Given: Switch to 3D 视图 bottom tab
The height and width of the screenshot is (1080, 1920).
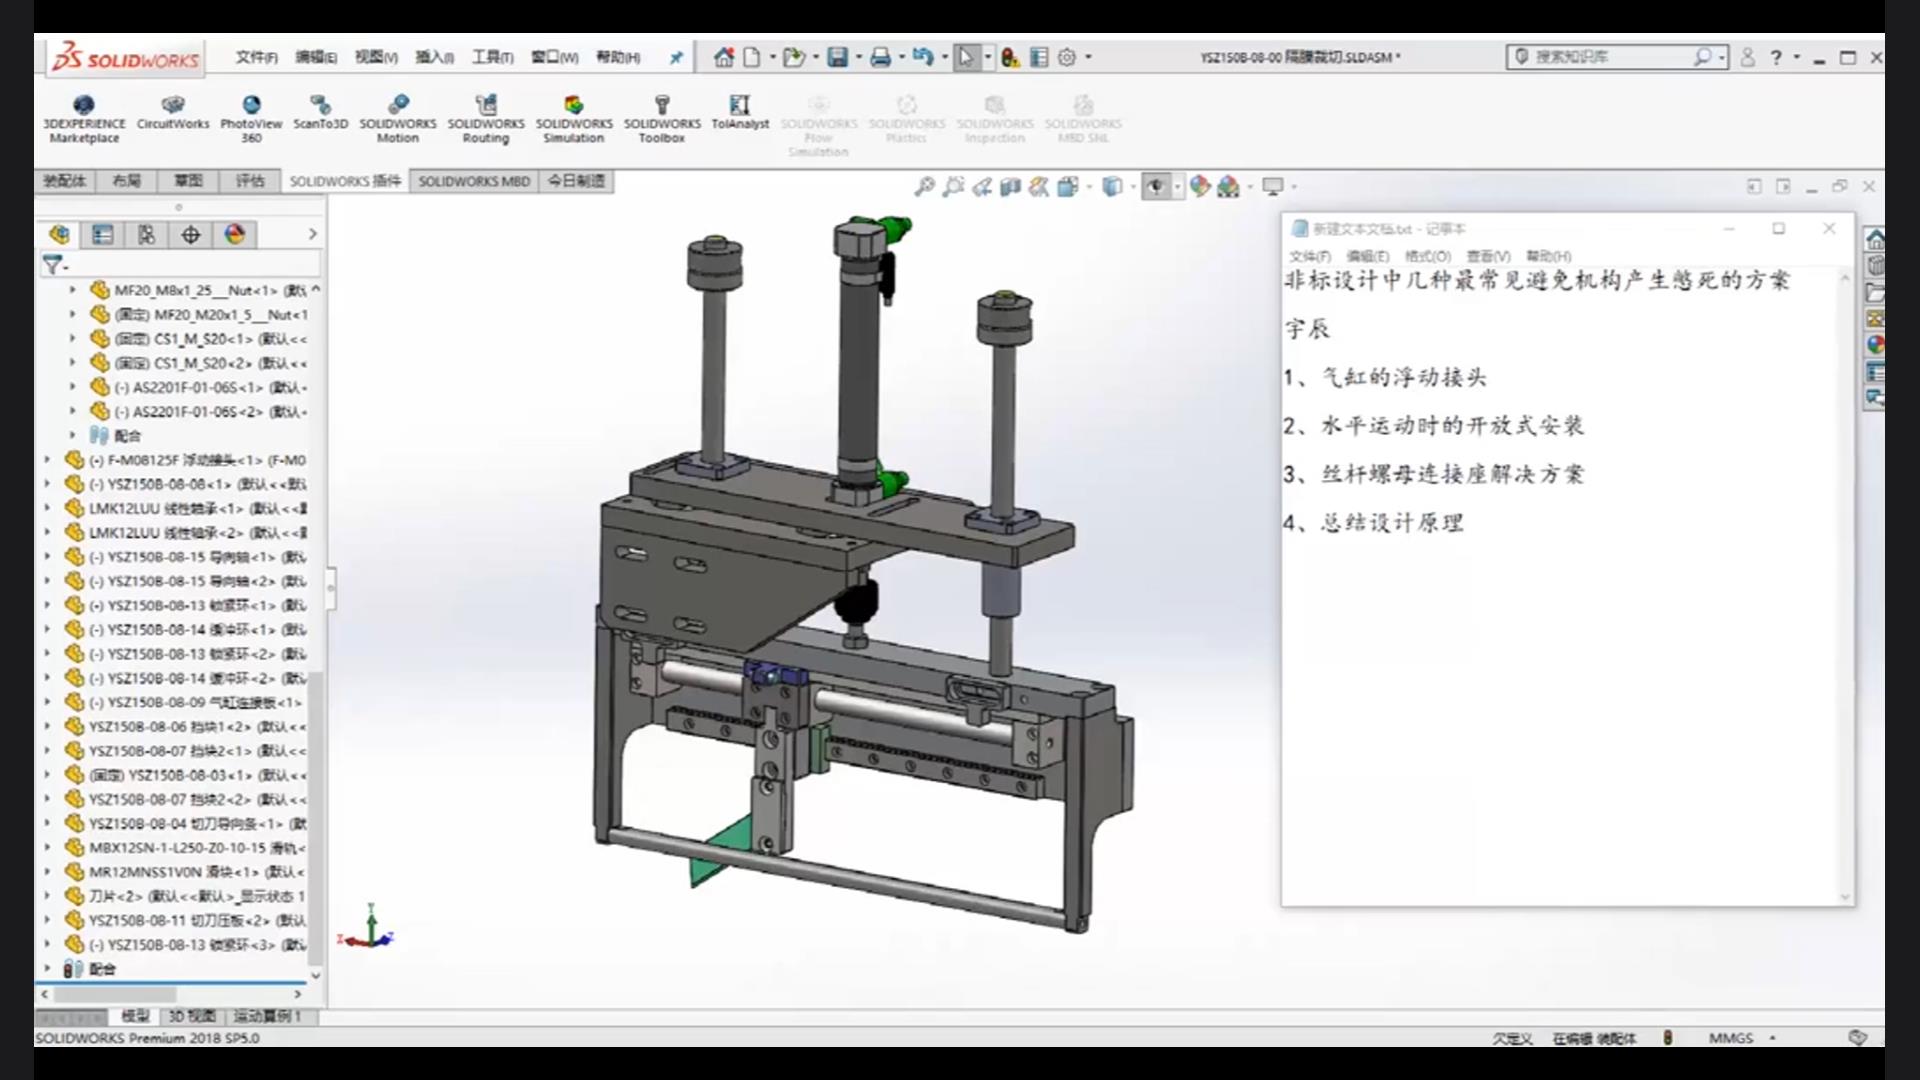Looking at the screenshot, I should point(191,1016).
